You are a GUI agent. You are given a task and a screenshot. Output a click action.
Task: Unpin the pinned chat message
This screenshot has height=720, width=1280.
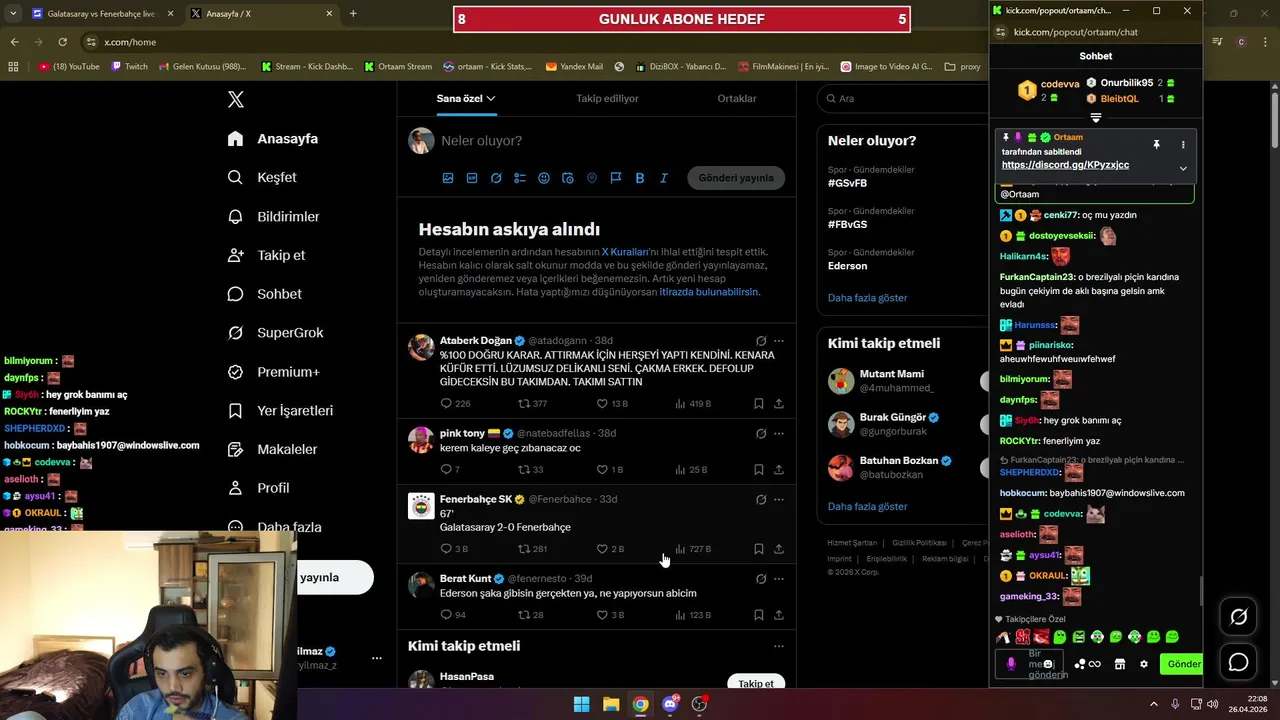coord(1156,145)
